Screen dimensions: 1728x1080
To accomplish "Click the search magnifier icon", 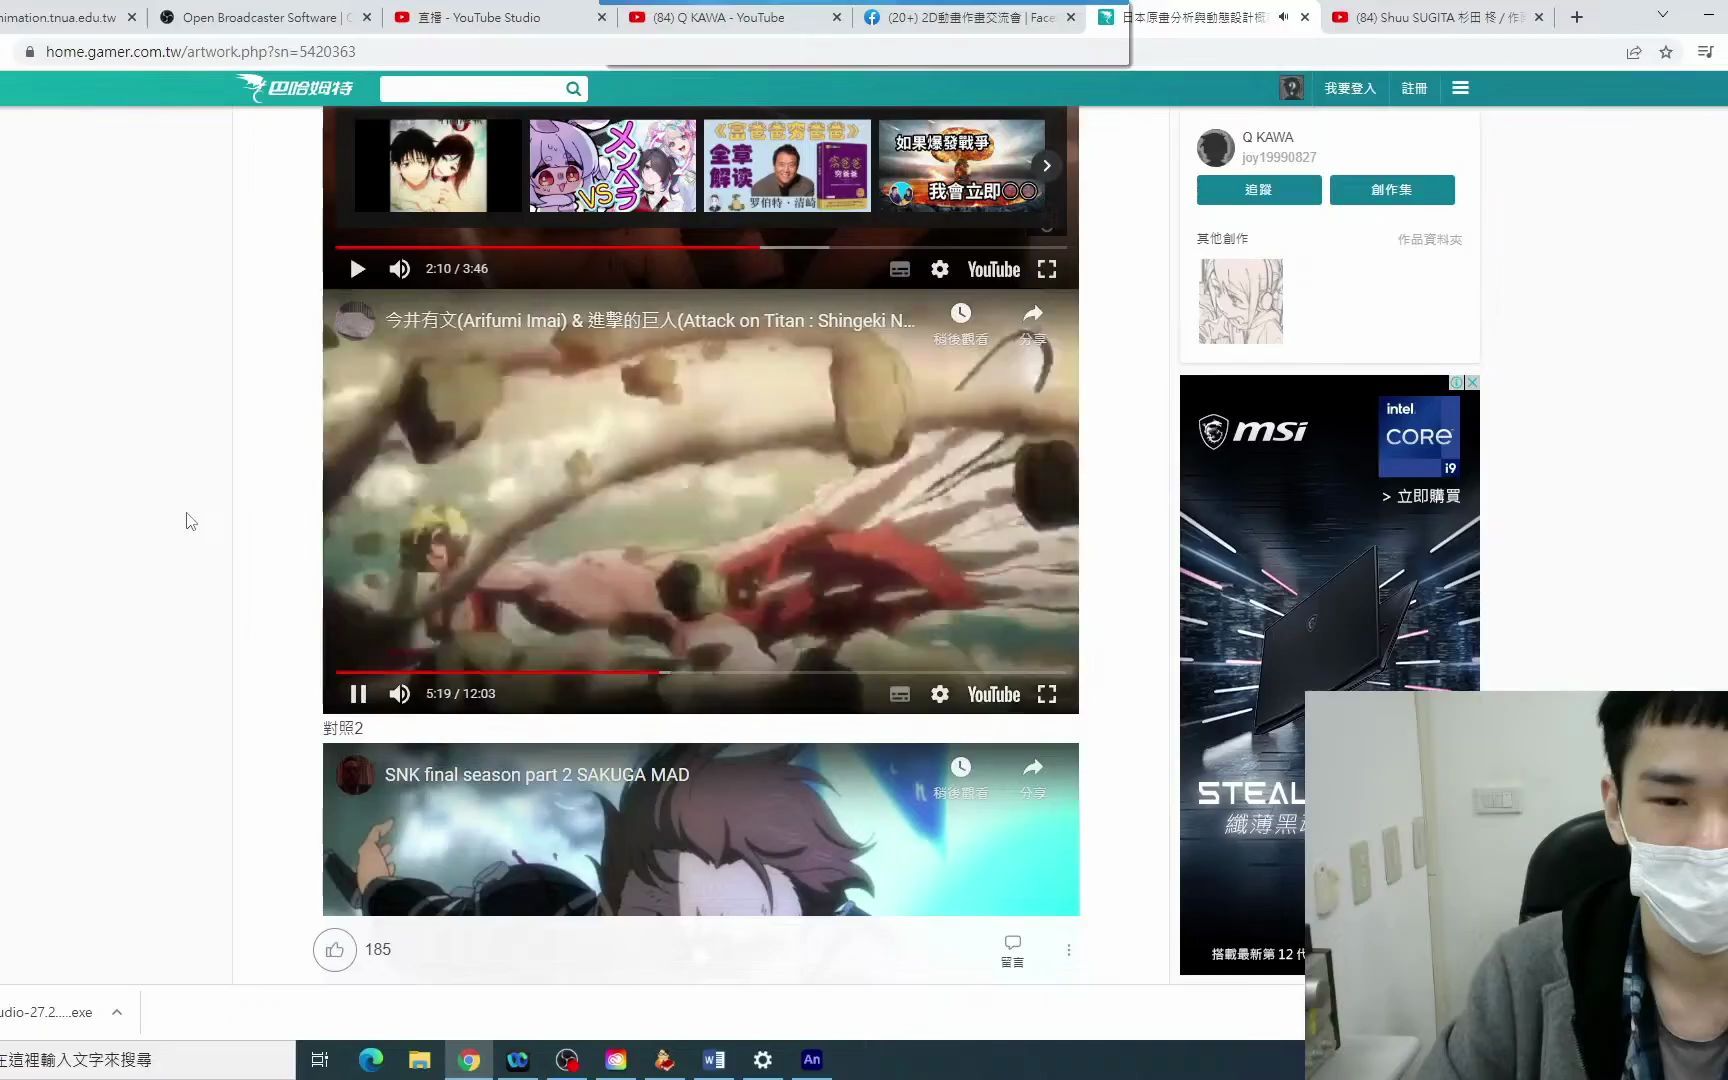I will 573,89.
